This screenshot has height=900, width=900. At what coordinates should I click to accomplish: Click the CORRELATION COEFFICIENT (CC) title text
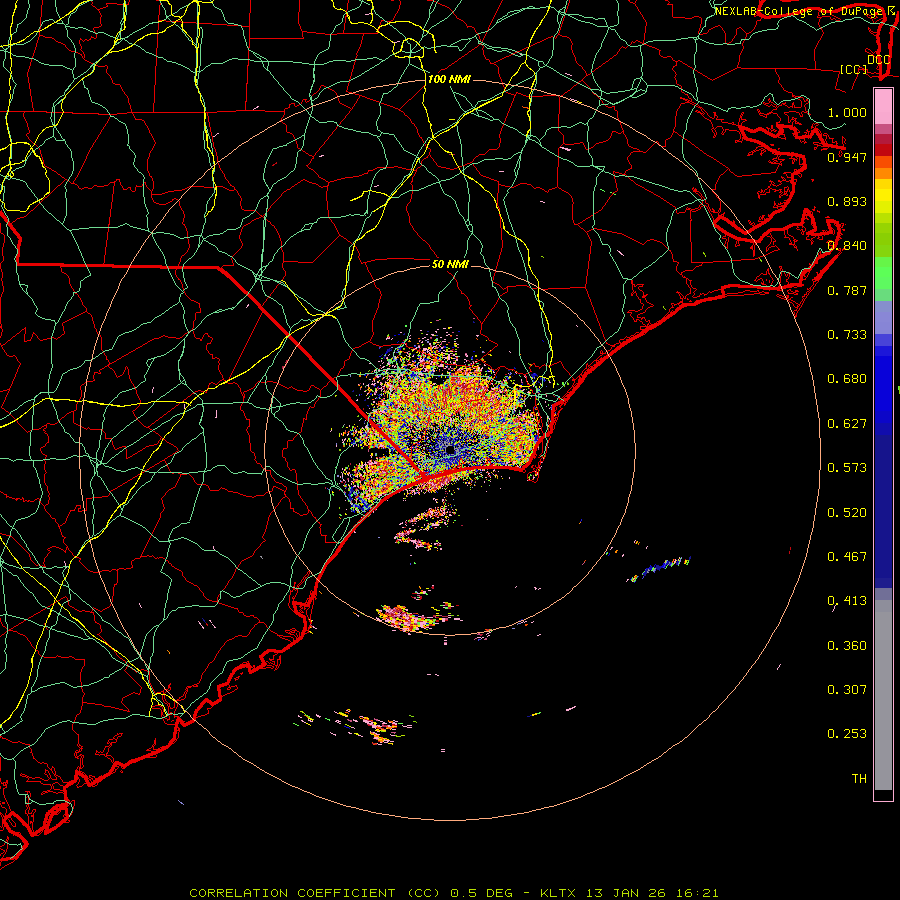coord(315,893)
